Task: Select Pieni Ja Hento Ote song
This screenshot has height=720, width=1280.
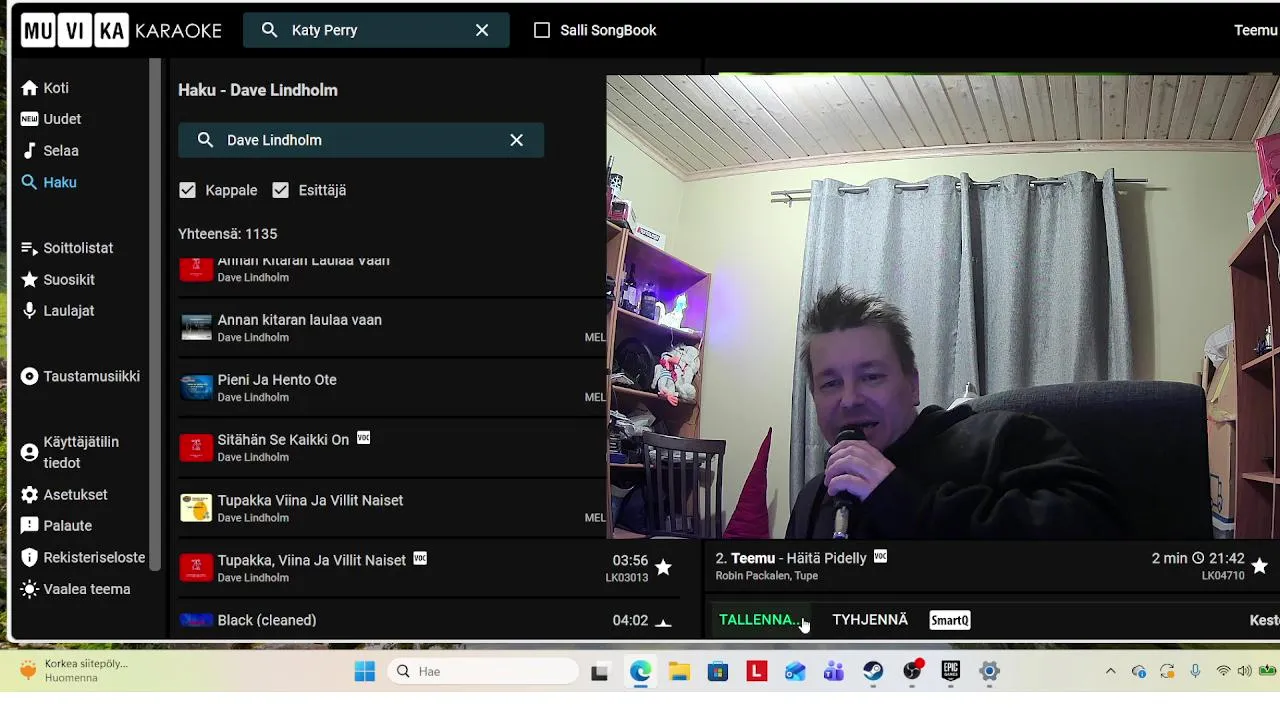Action: (x=392, y=387)
